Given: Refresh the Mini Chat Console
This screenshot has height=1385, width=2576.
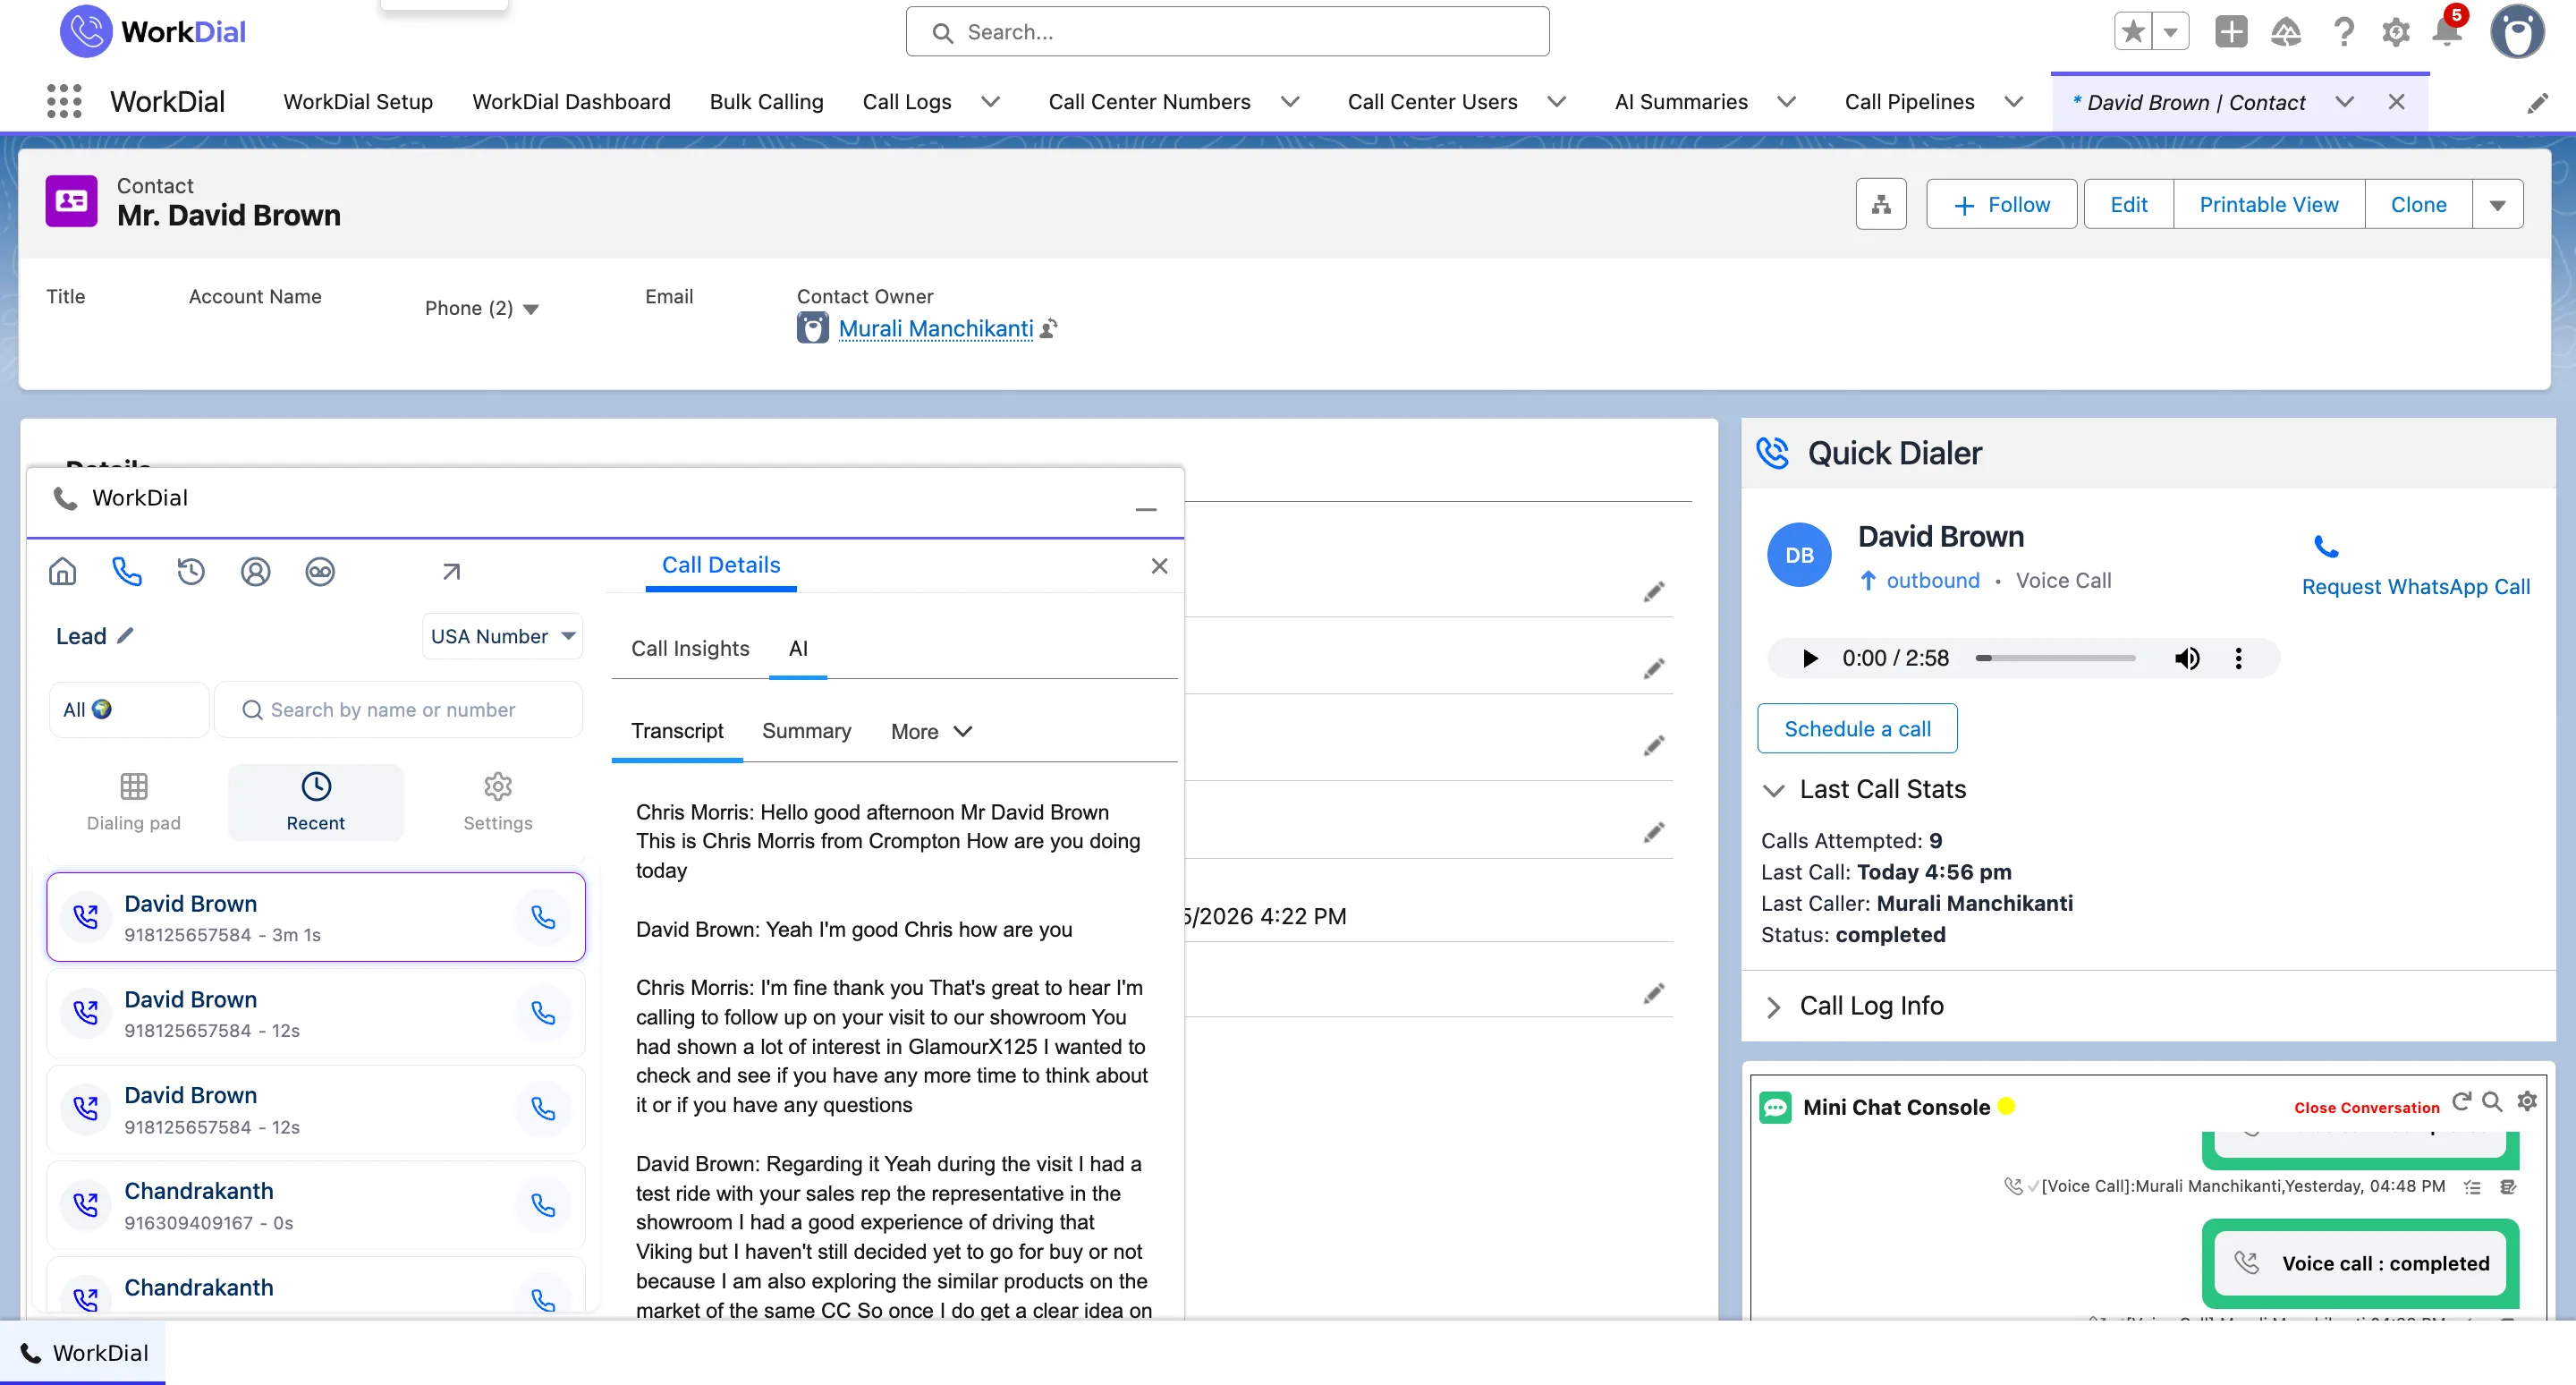Looking at the screenshot, I should pyautogui.click(x=2461, y=1101).
